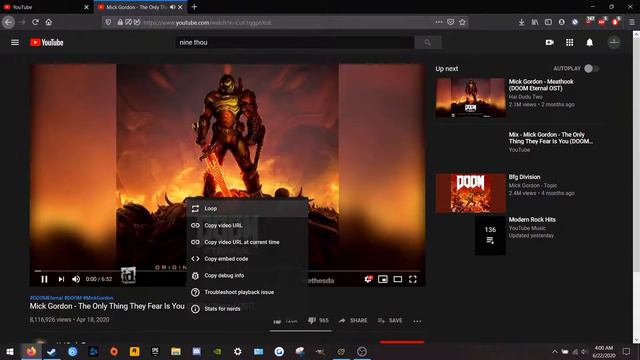This screenshot has height=360, width=640.
Task: Choose Copy video URL
Action: click(x=247, y=225)
